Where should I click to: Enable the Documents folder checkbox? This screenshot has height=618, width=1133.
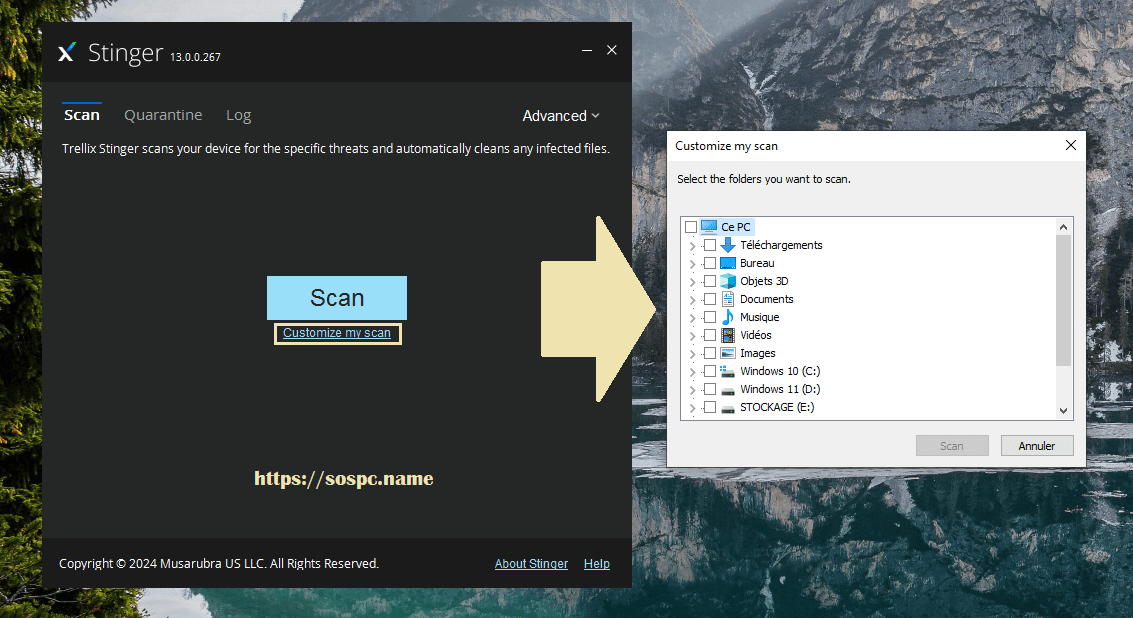[710, 299]
